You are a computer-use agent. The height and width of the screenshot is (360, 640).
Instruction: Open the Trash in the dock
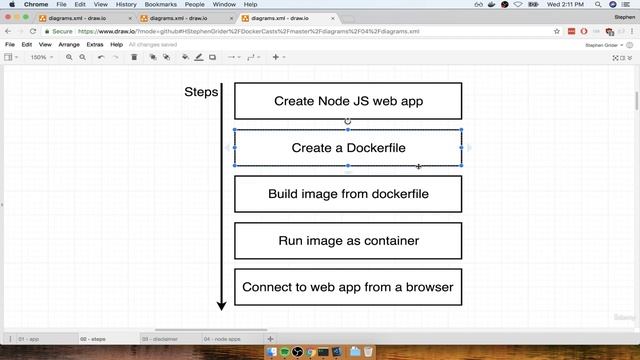tap(368, 351)
